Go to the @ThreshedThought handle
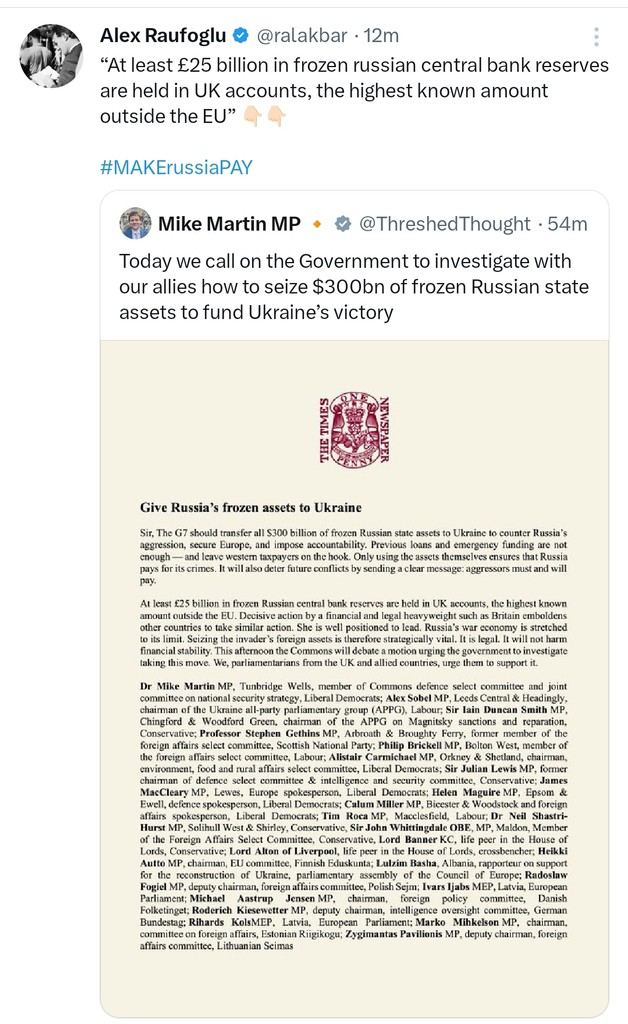 tap(445, 224)
